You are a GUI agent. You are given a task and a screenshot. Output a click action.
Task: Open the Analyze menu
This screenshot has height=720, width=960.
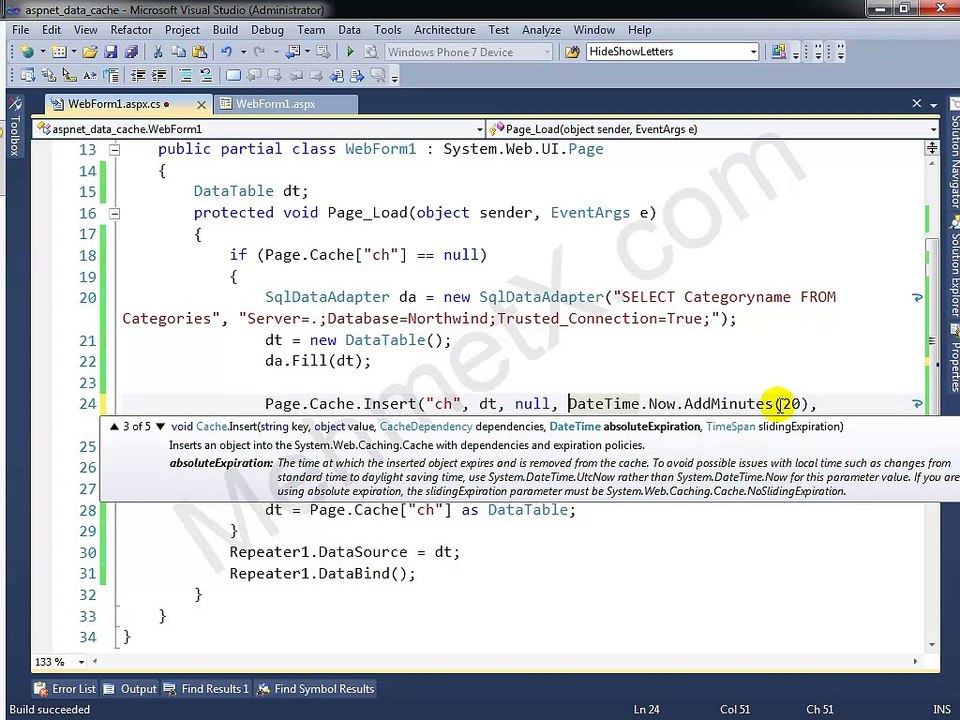click(541, 29)
